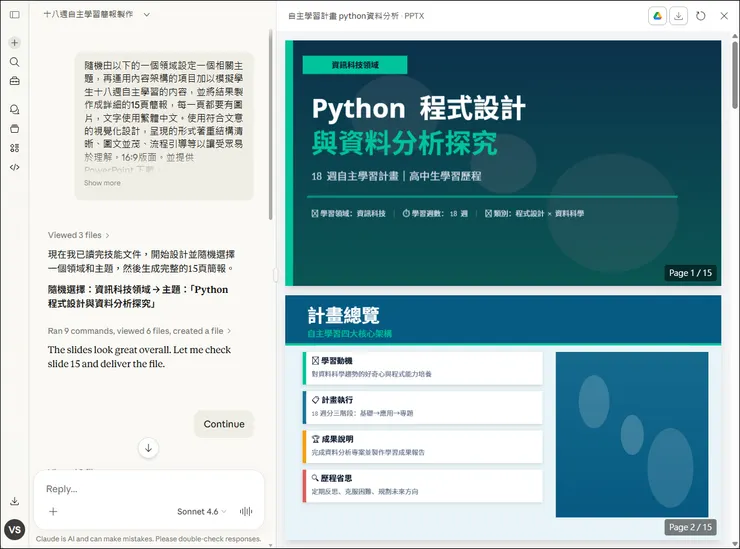Viewport: 740px width, 549px height.
Task: Open the VS user profile avatar
Action: click(x=15, y=530)
